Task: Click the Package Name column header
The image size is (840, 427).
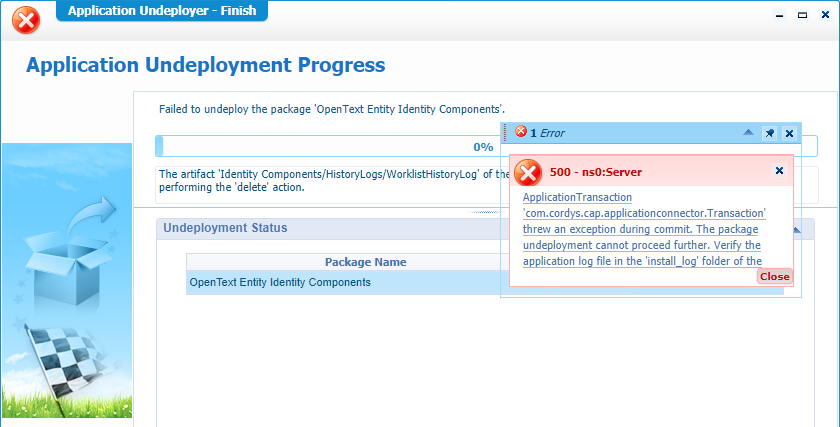Action: (365, 262)
